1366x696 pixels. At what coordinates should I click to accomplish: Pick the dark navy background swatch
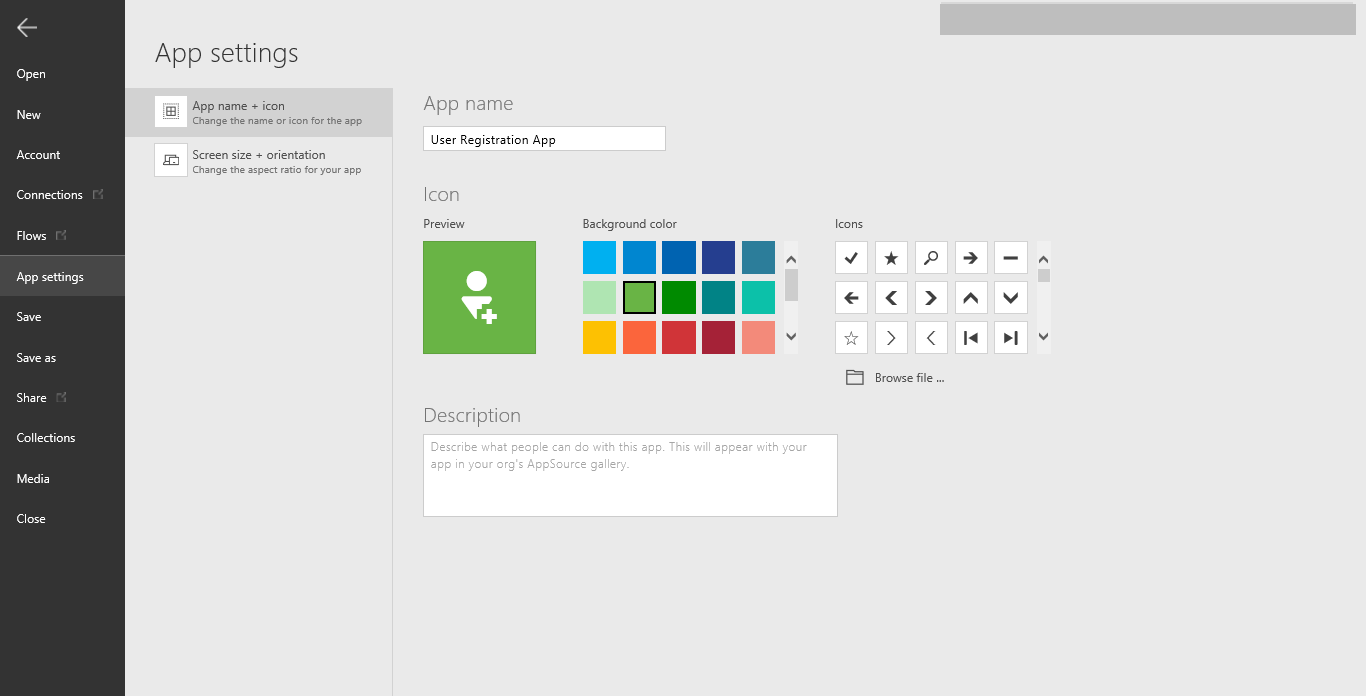tap(718, 257)
